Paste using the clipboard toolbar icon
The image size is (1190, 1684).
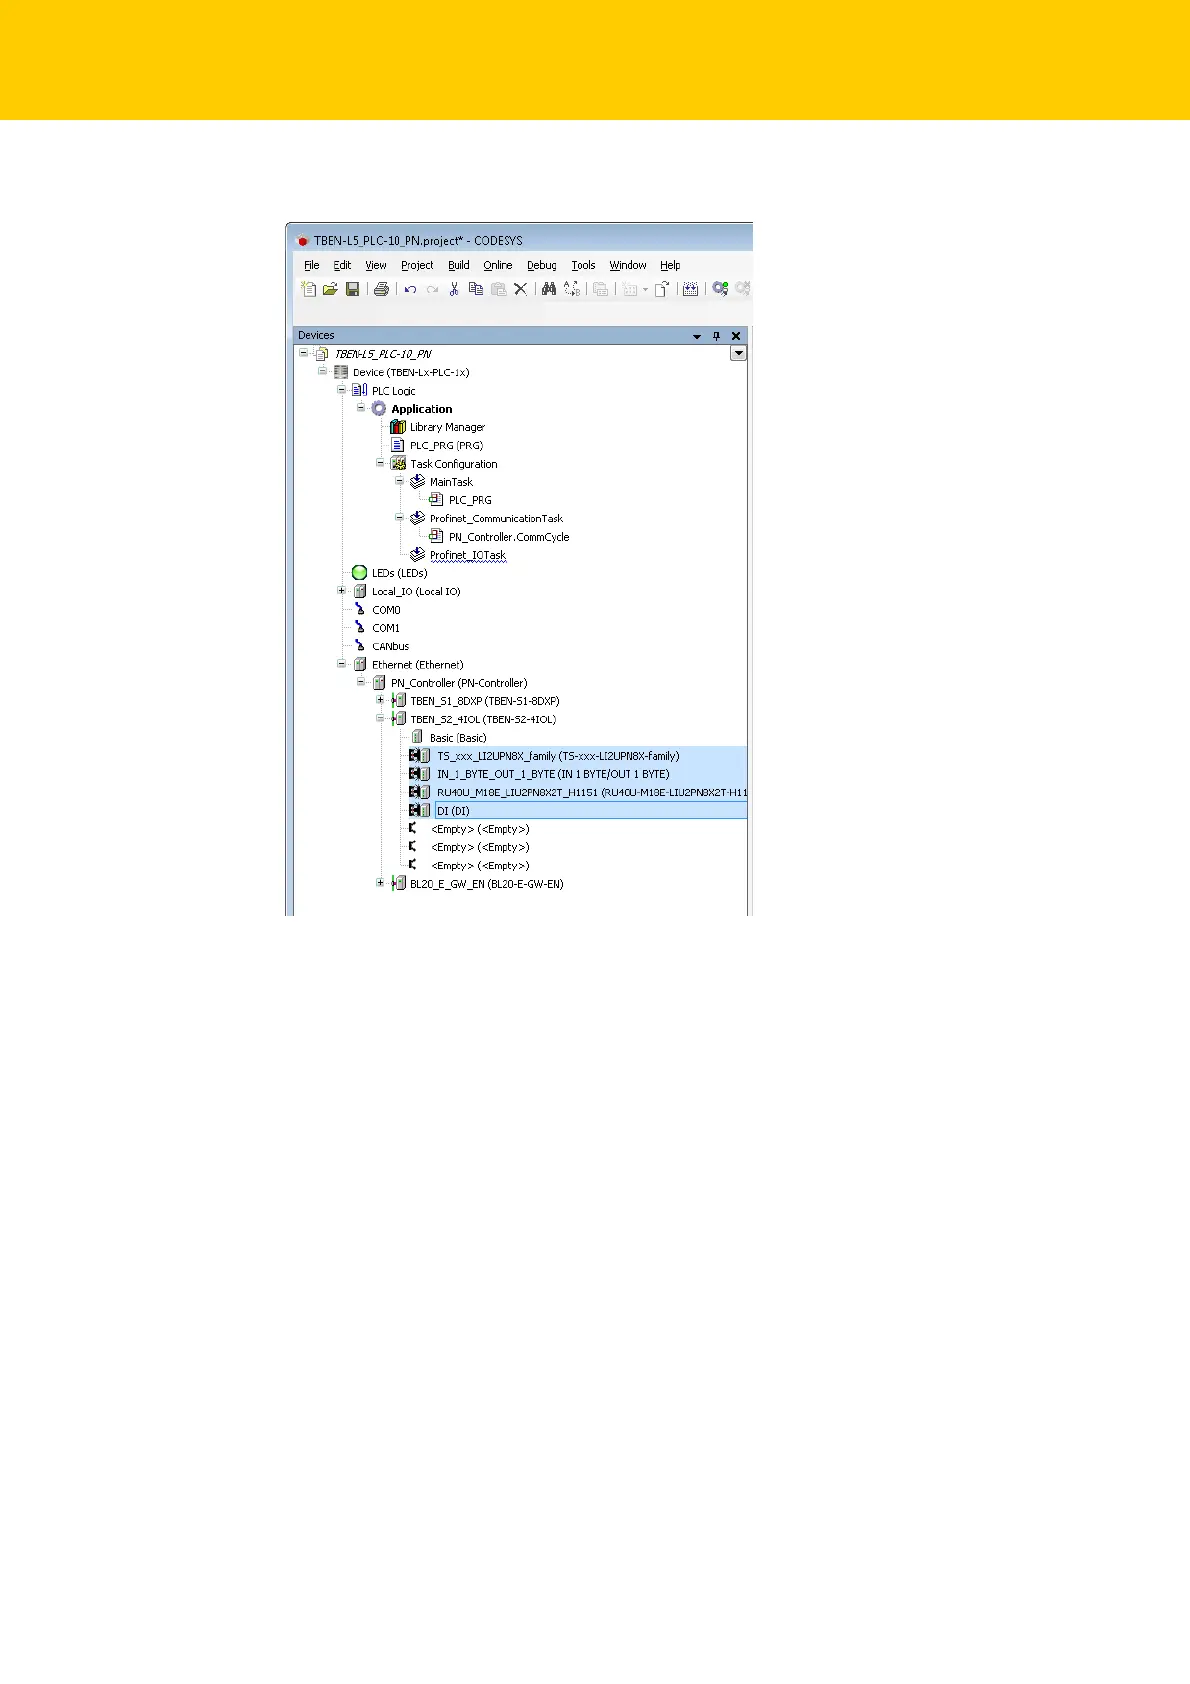(498, 289)
